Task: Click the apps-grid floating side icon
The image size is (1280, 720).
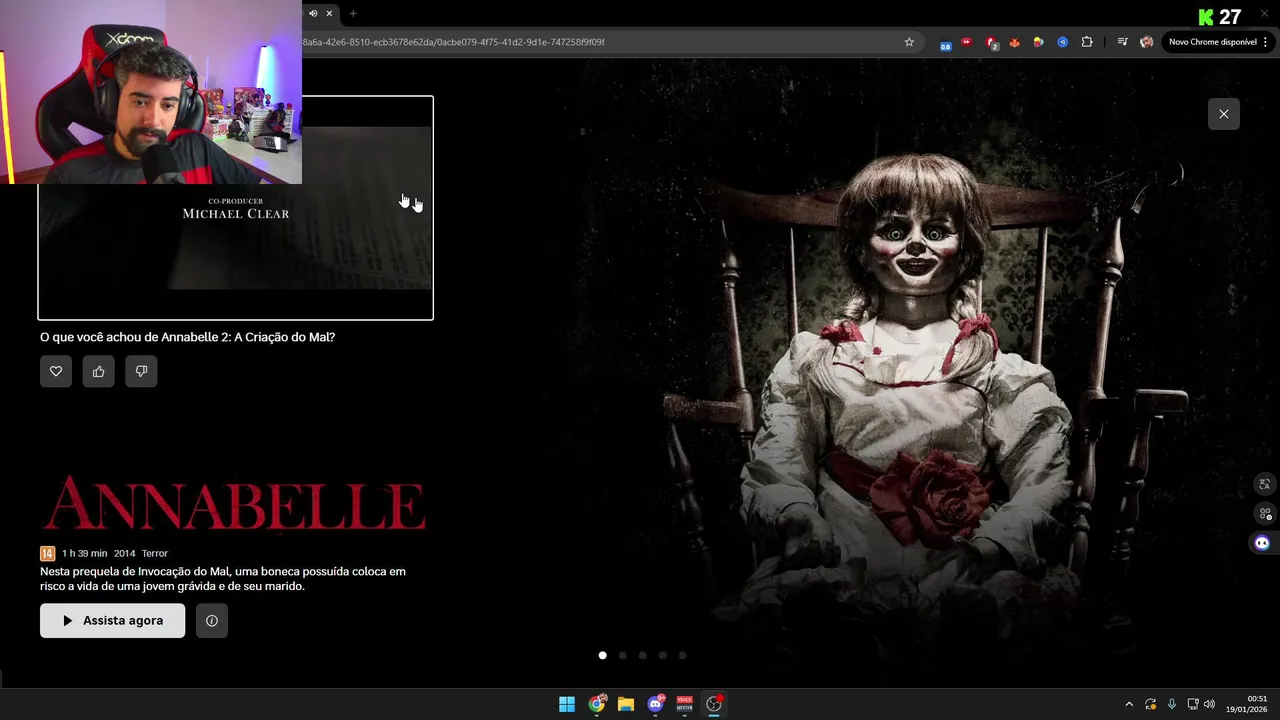Action: click(1264, 513)
